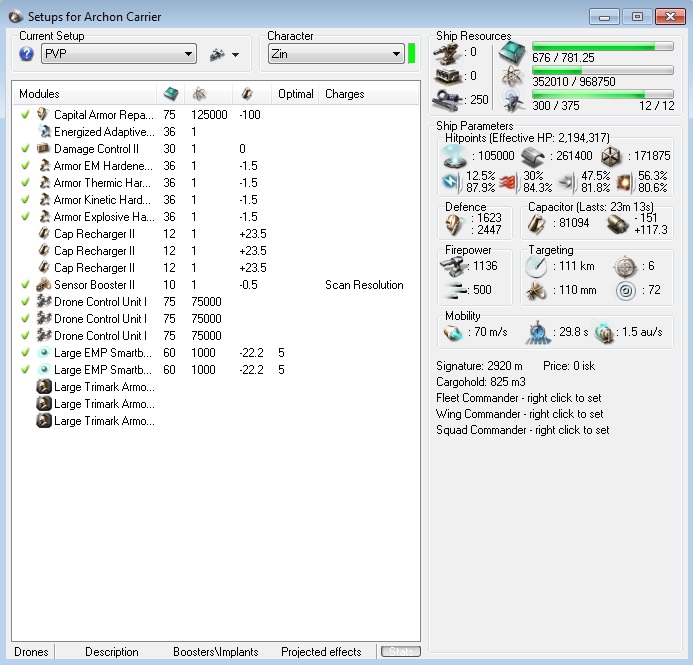This screenshot has height=665, width=693.
Task: Expand the arrow beside the ship icon
Action: (236, 55)
